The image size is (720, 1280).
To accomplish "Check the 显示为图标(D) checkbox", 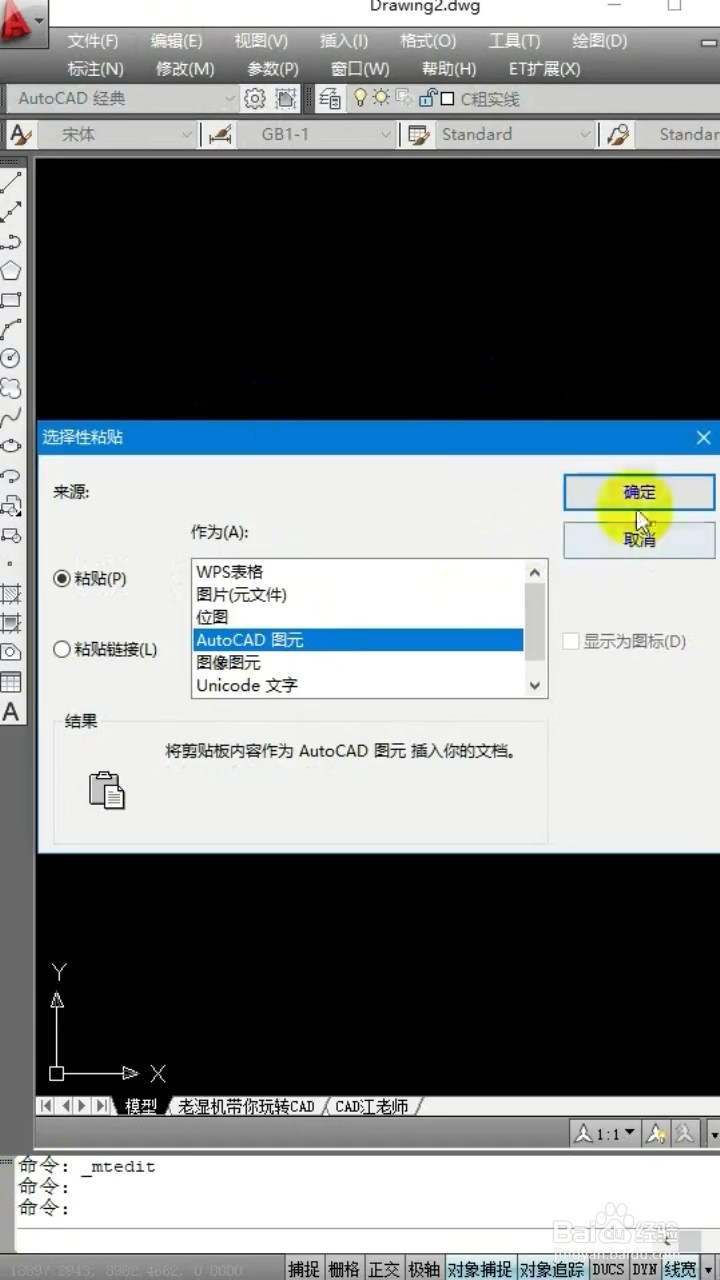I will coord(571,641).
